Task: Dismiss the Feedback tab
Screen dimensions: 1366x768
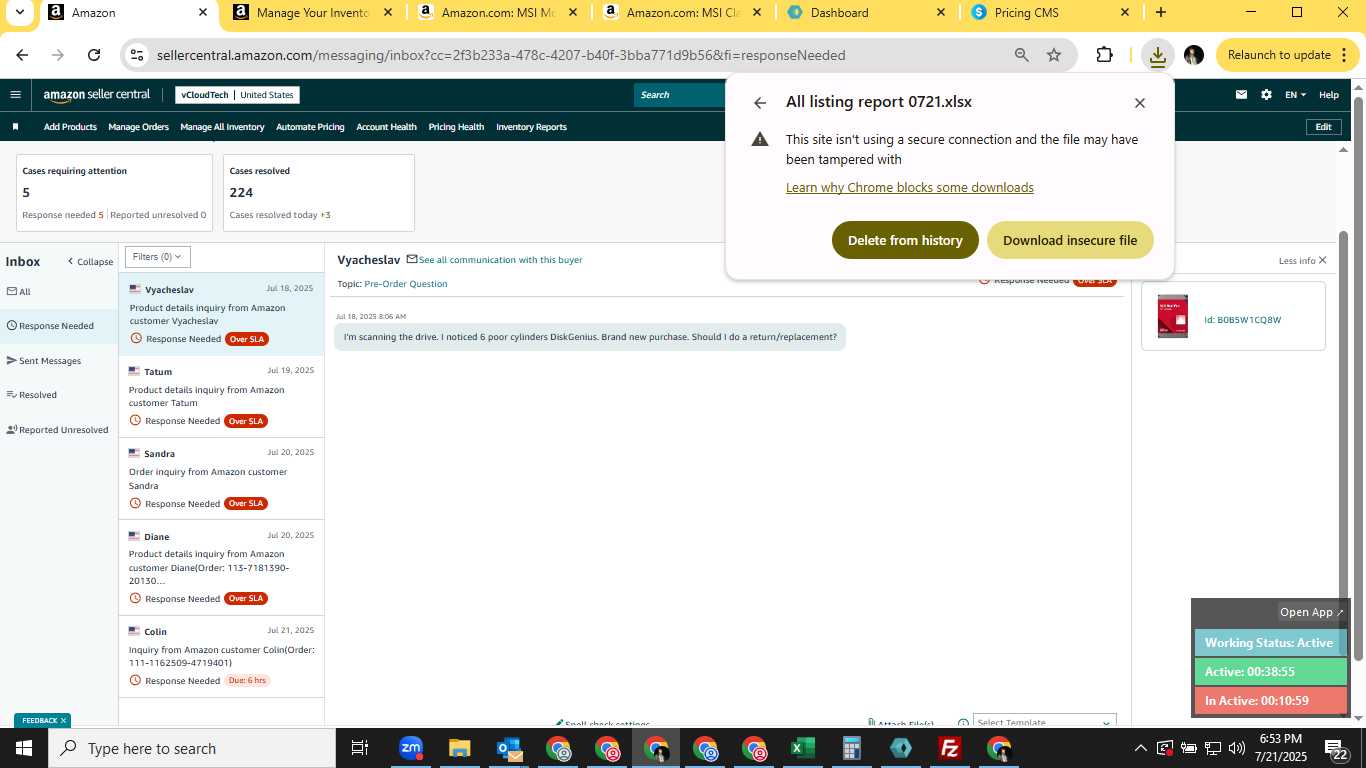Action: click(x=63, y=720)
